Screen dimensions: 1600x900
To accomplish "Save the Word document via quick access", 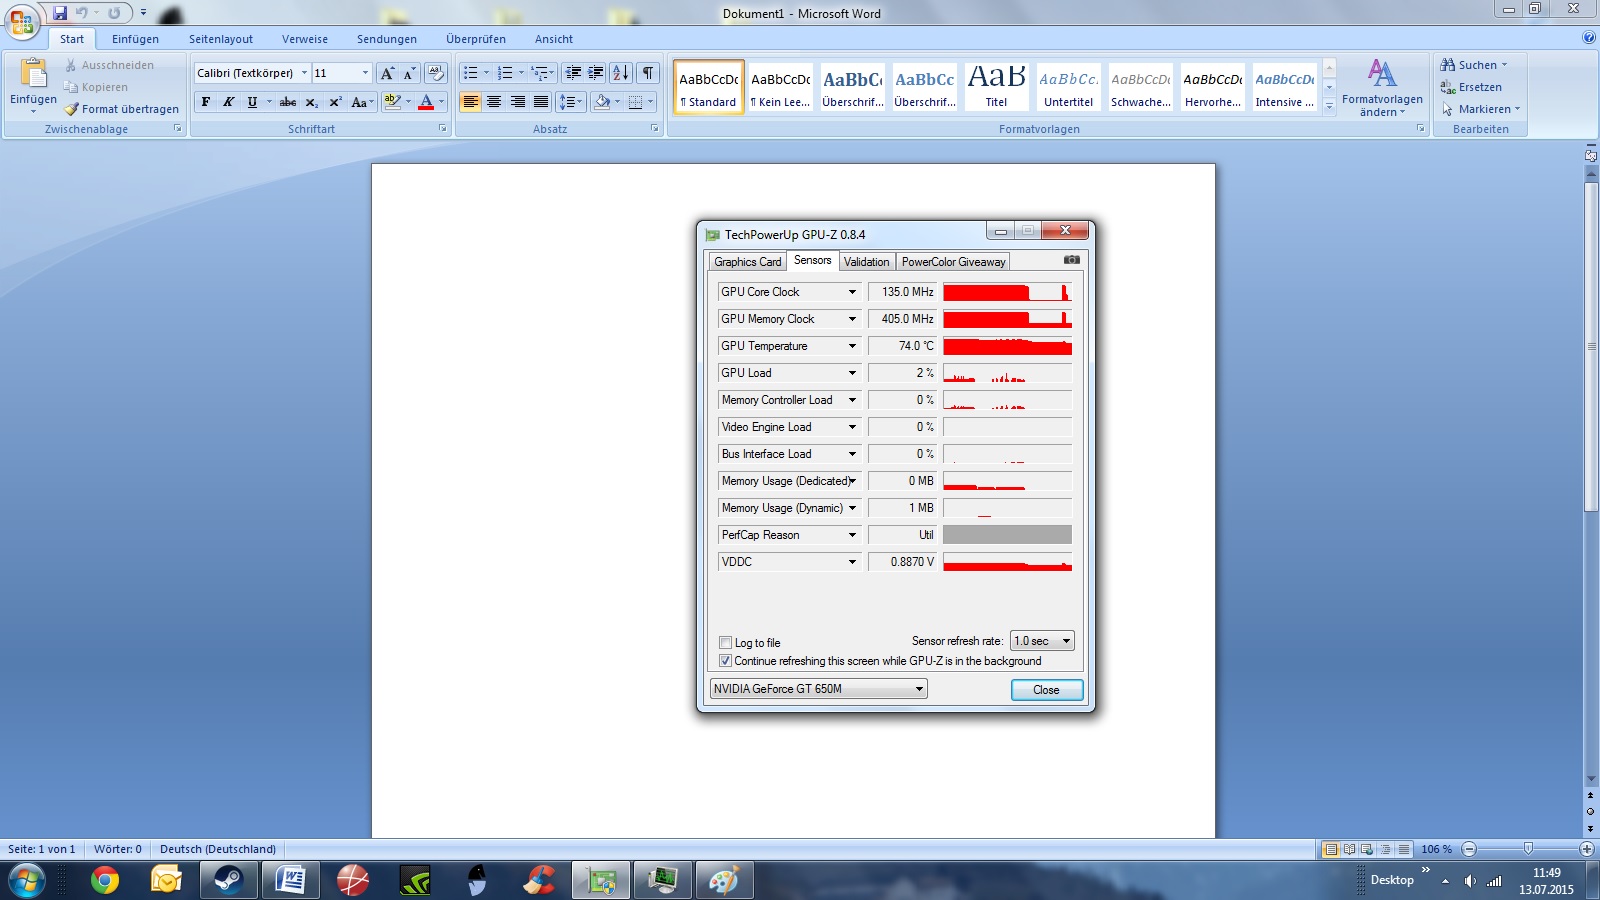I will [60, 13].
